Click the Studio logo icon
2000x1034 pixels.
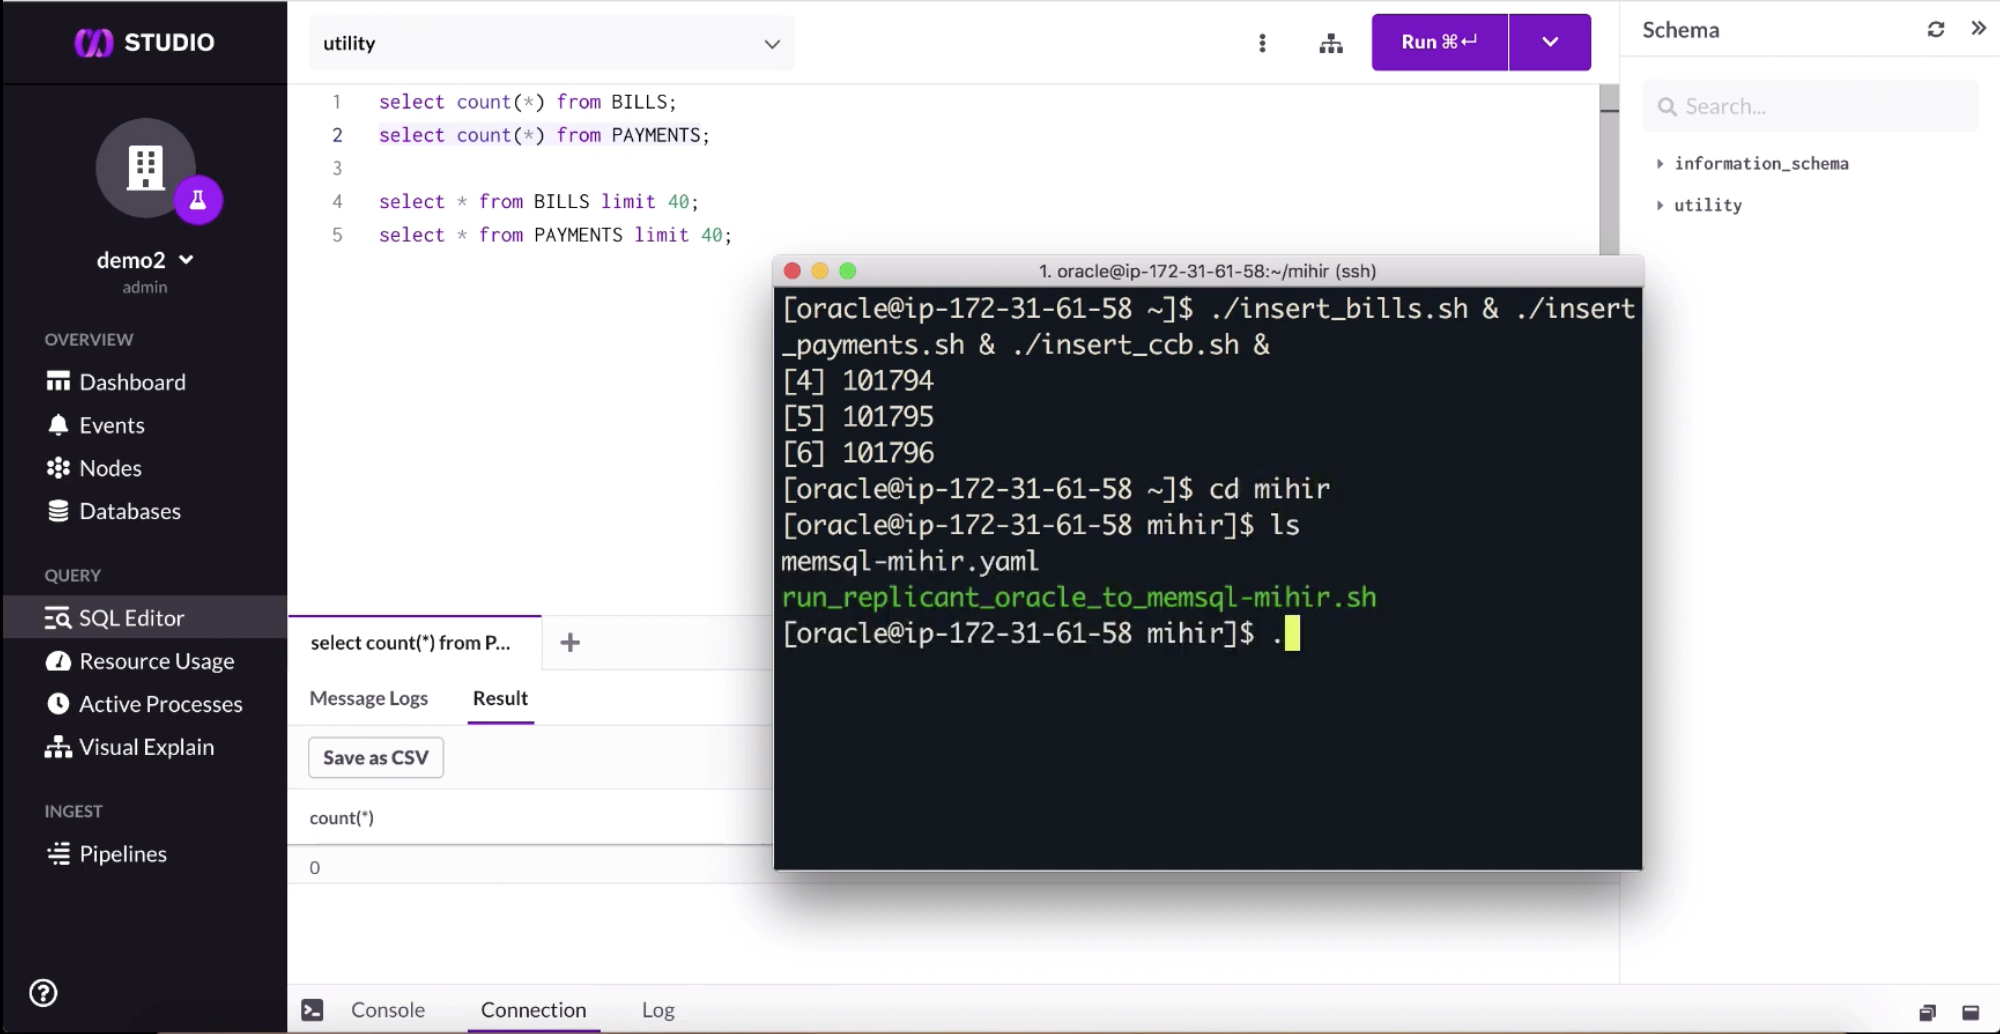coord(94,42)
